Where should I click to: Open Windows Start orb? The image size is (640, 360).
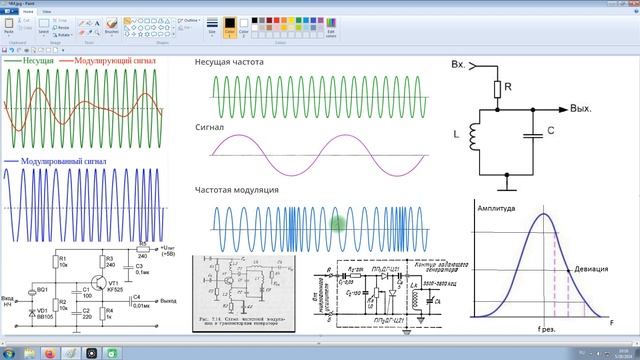[x=8, y=353]
